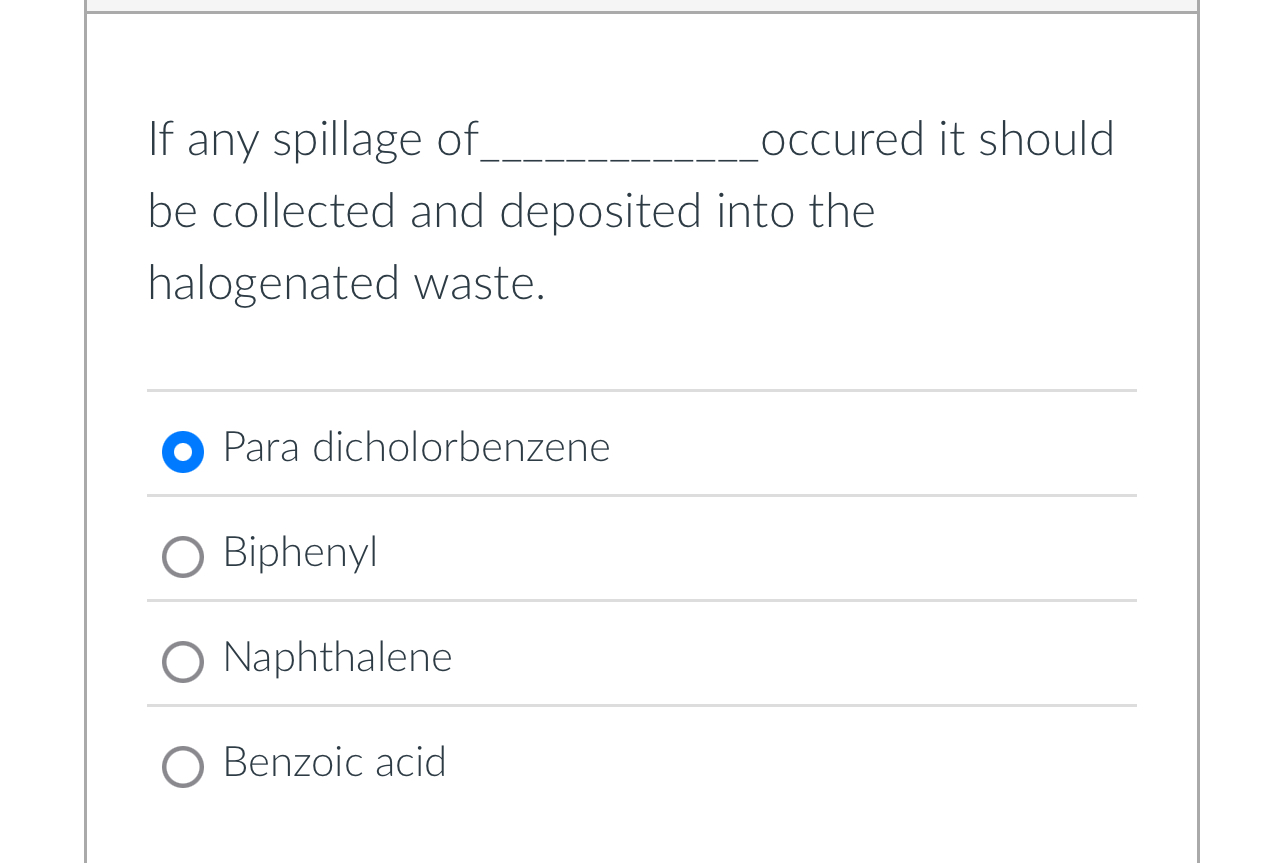This screenshot has width=1284, height=863.
Task: Choose the Biphenyl radio button
Action: click(x=183, y=557)
